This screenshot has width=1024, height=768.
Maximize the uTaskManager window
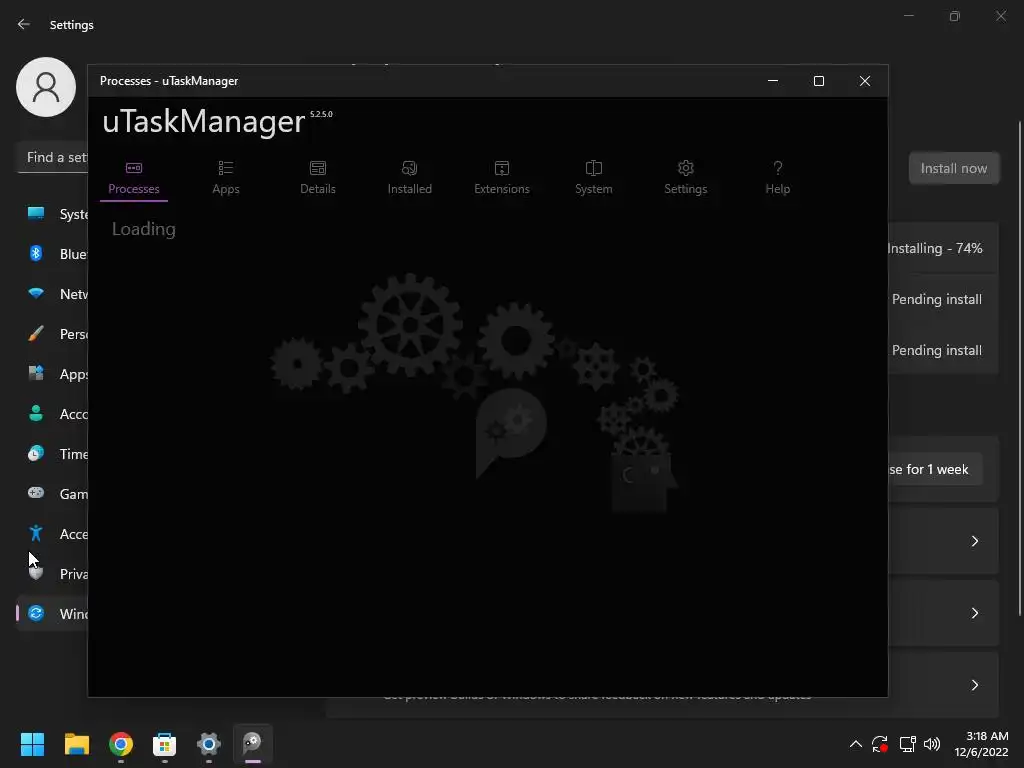(x=819, y=81)
